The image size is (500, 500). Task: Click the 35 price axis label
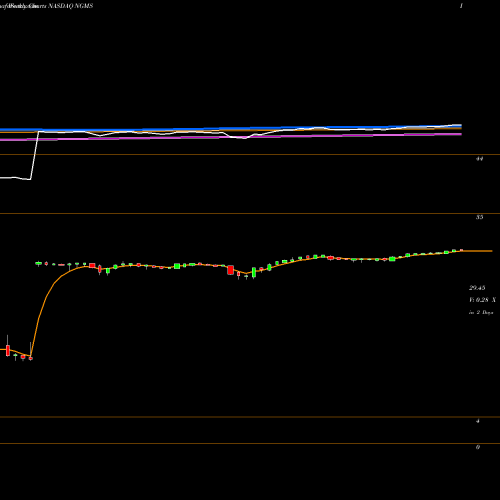tap(479, 217)
